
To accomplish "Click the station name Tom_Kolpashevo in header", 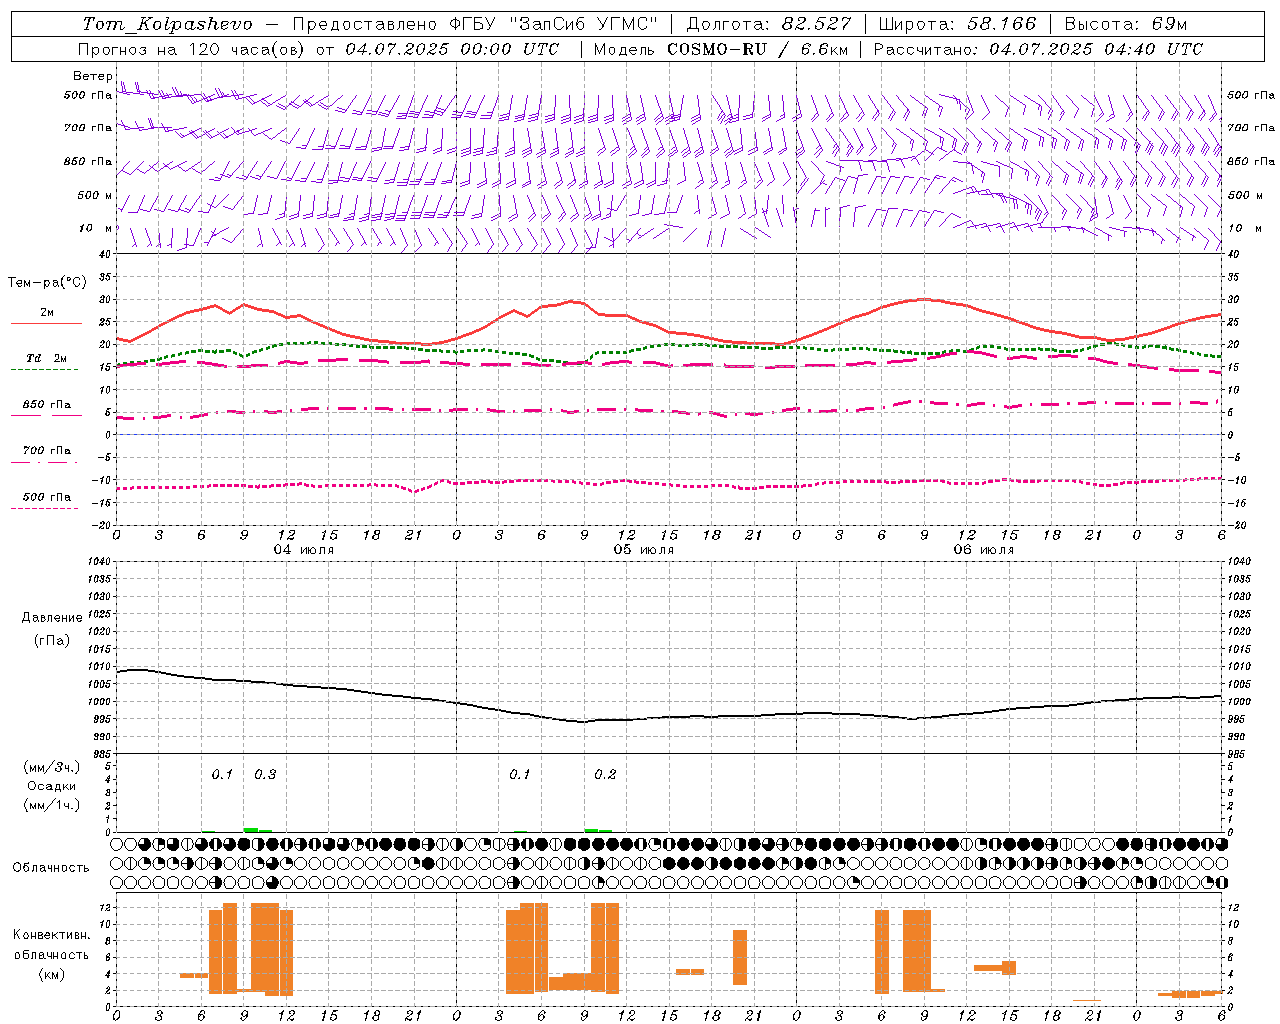I will (x=167, y=24).
